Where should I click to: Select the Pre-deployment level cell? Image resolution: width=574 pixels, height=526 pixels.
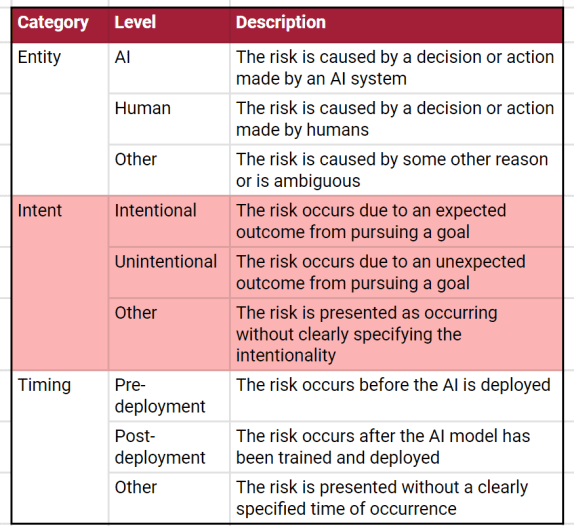point(169,396)
